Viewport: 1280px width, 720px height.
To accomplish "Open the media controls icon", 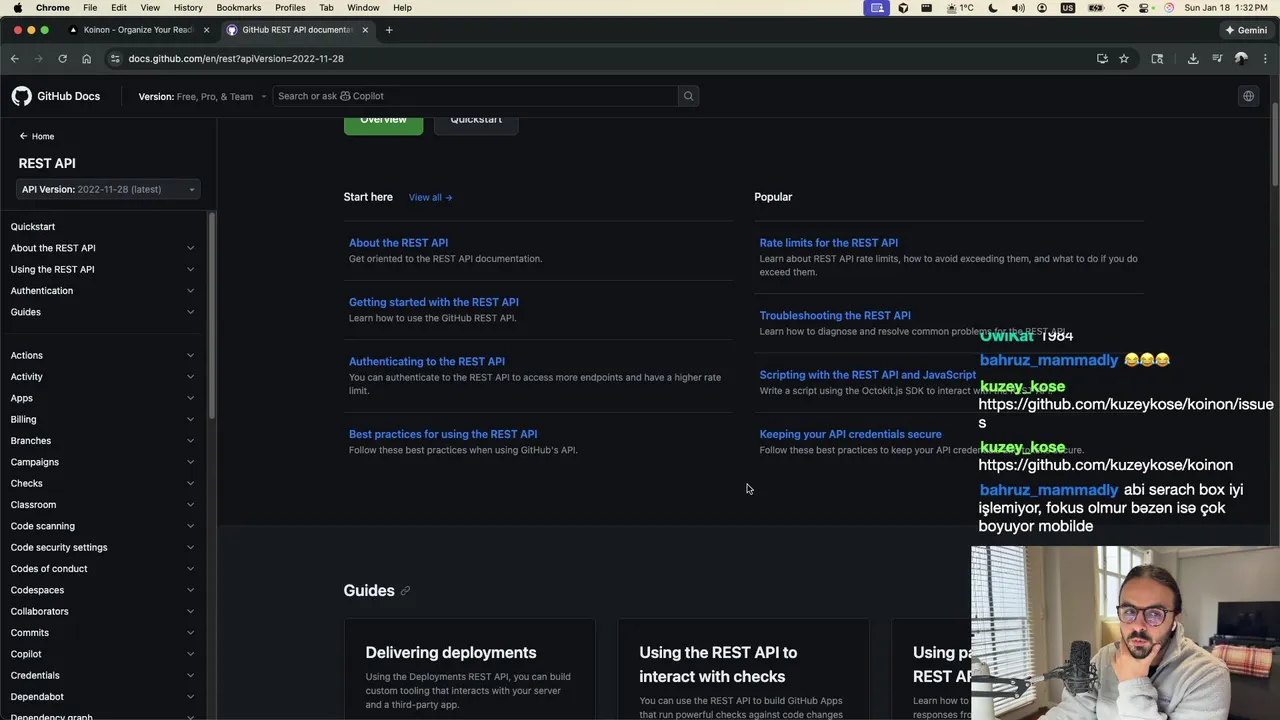I will point(1217,59).
